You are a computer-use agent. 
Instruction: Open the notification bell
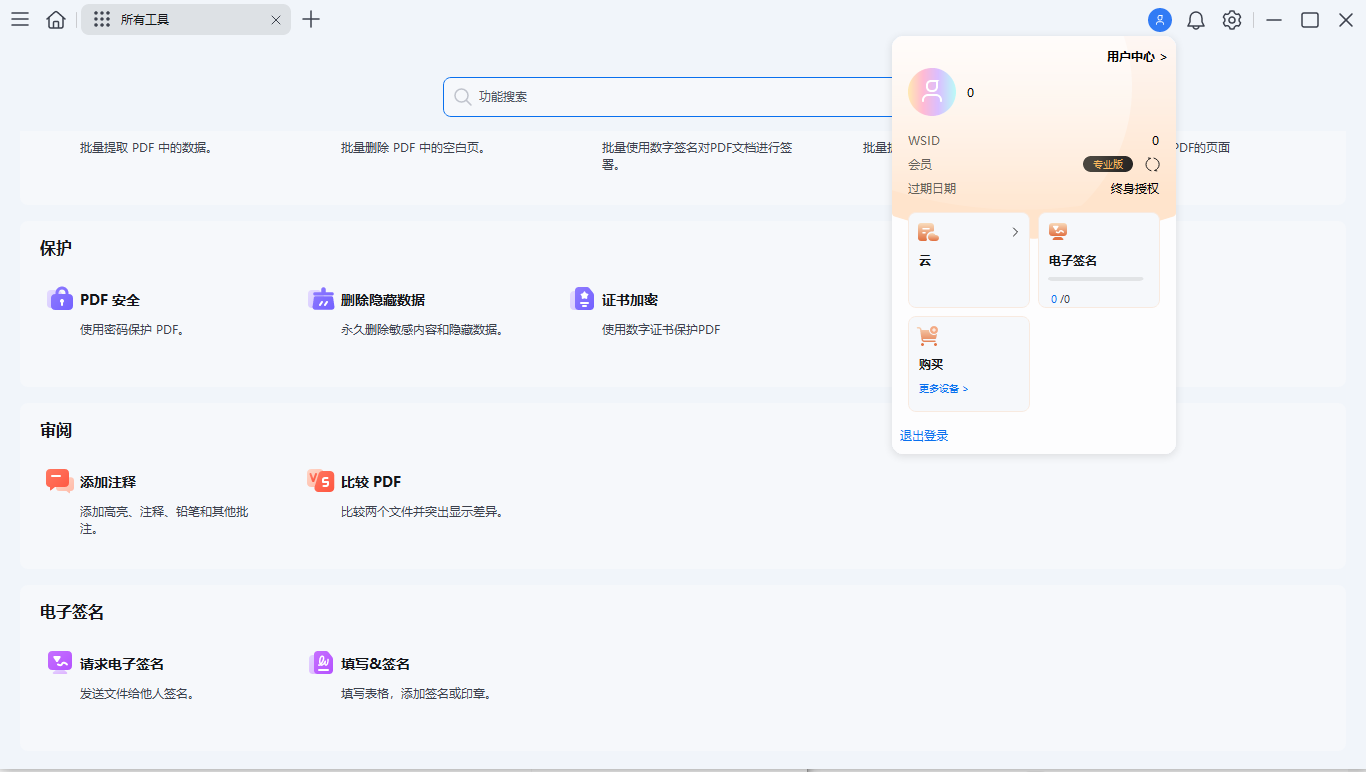tap(1195, 19)
